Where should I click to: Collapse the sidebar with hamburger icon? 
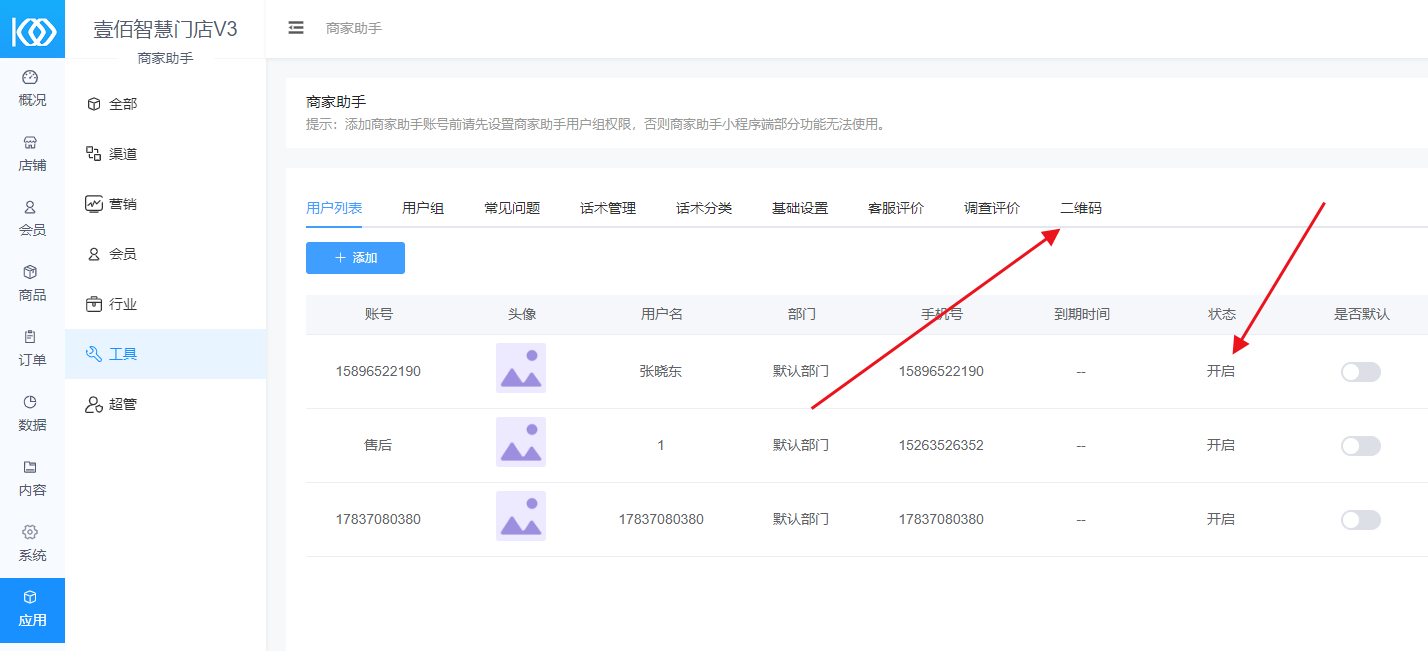coord(296,28)
